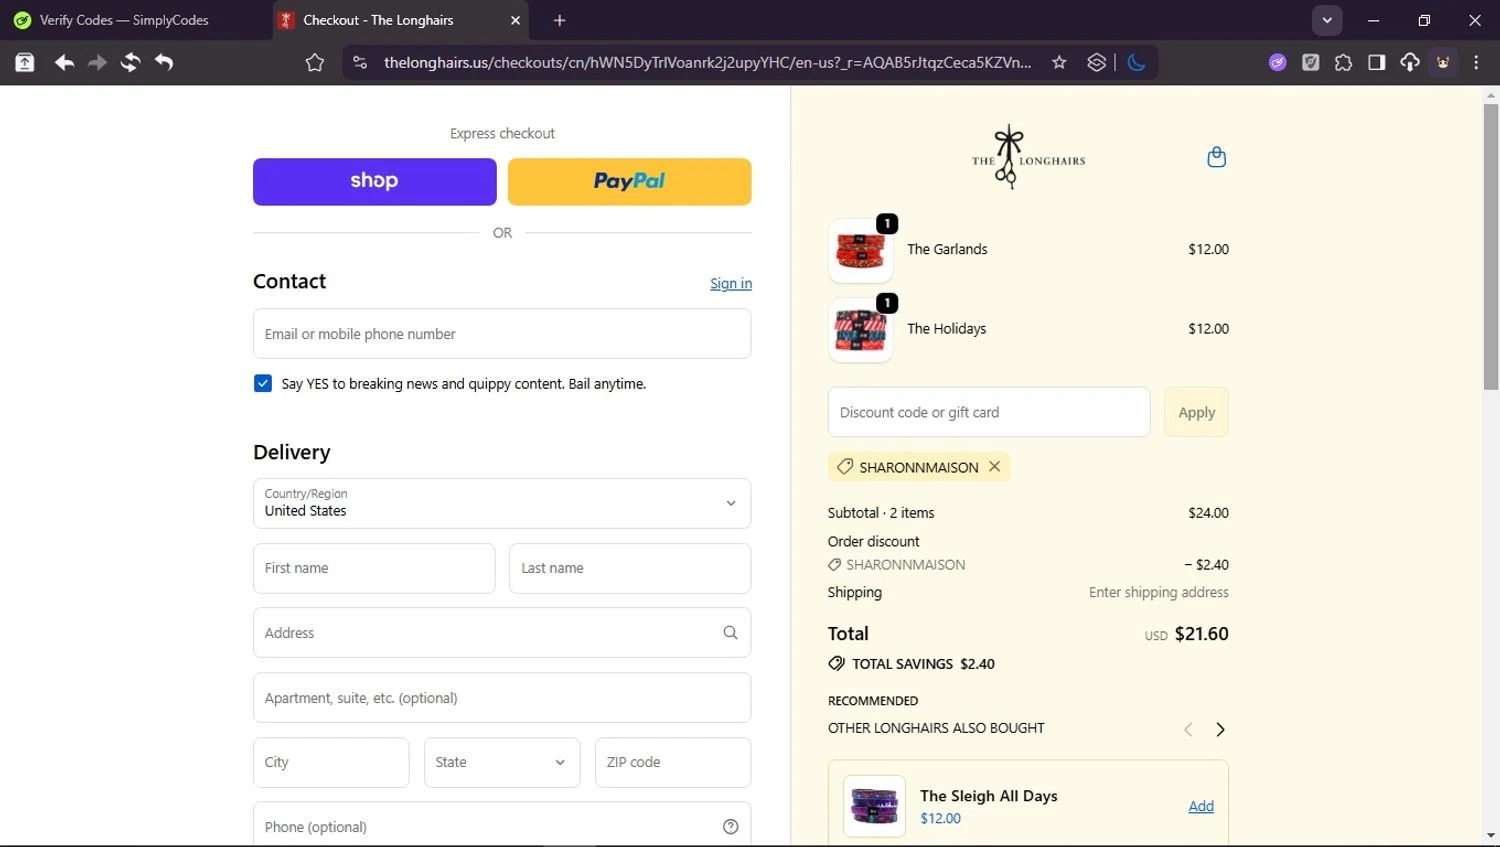1500x847 pixels.
Task: Click Enter shipping address text
Action: point(1159,592)
